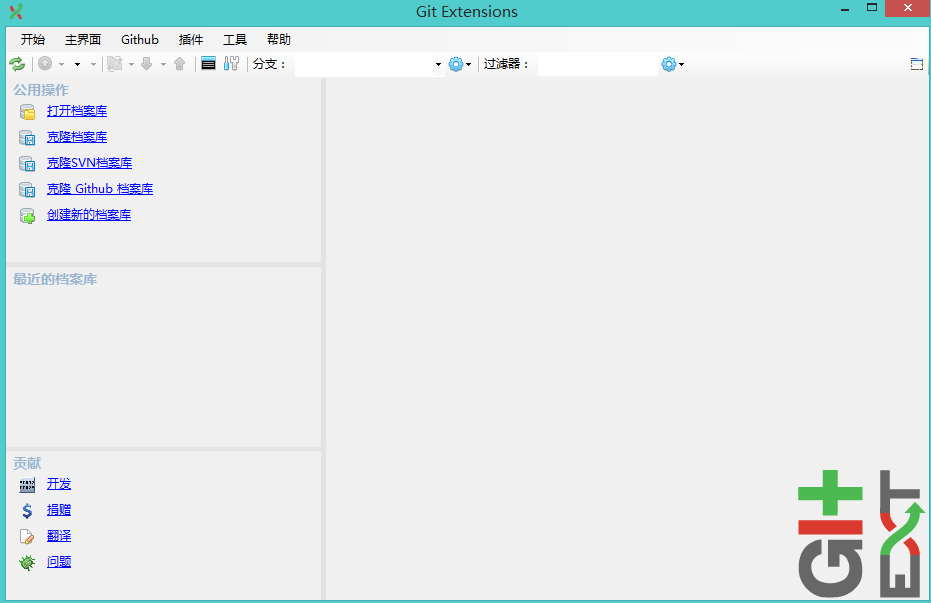Click the dollar sign donate icon

pyautogui.click(x=27, y=510)
